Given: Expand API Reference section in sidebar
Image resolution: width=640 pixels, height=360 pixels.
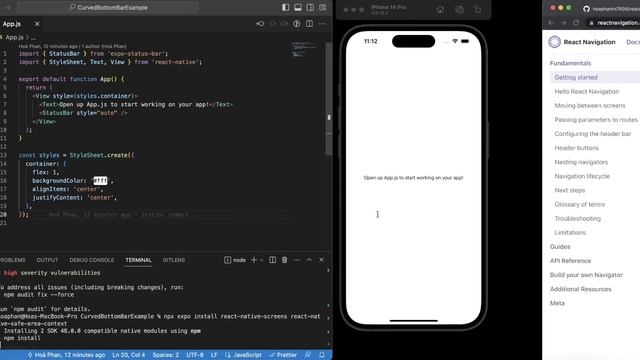Looking at the screenshot, I should pyautogui.click(x=570, y=261).
